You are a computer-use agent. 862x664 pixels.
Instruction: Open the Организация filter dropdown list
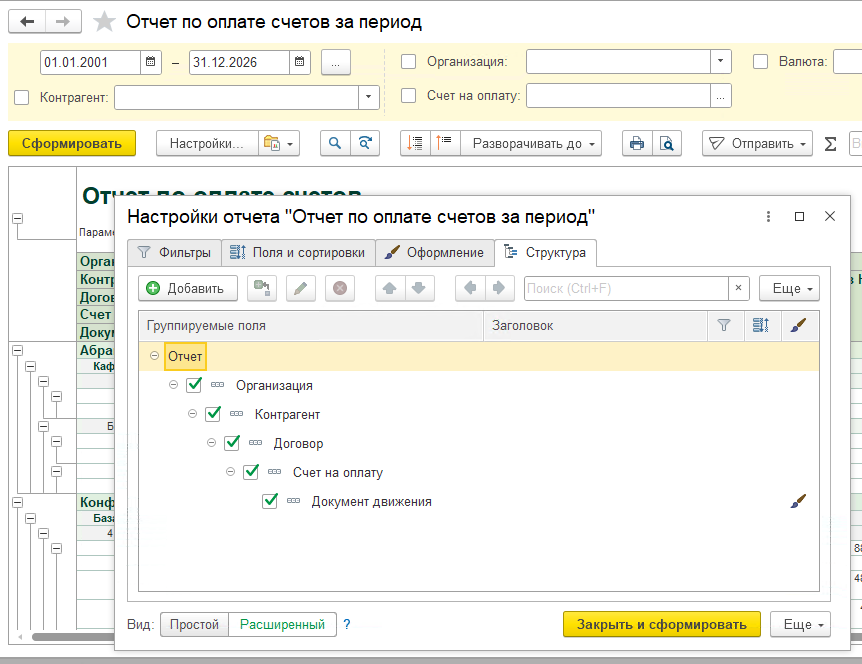(x=720, y=62)
